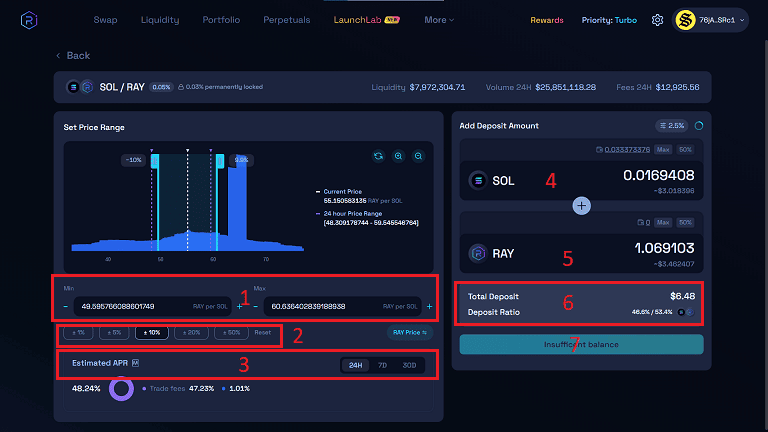This screenshot has width=768, height=432.
Task: Select the ±1% range preset
Action: [x=78, y=333]
